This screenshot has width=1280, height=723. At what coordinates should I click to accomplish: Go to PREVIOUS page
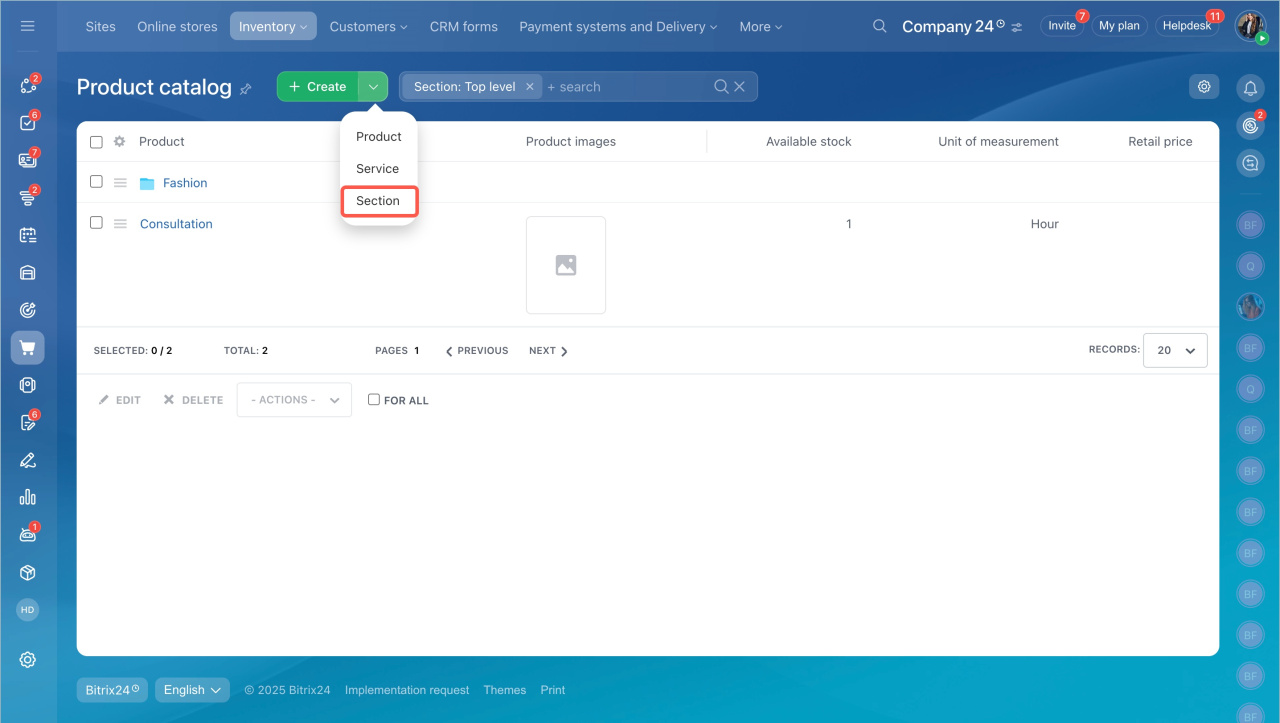tap(477, 351)
